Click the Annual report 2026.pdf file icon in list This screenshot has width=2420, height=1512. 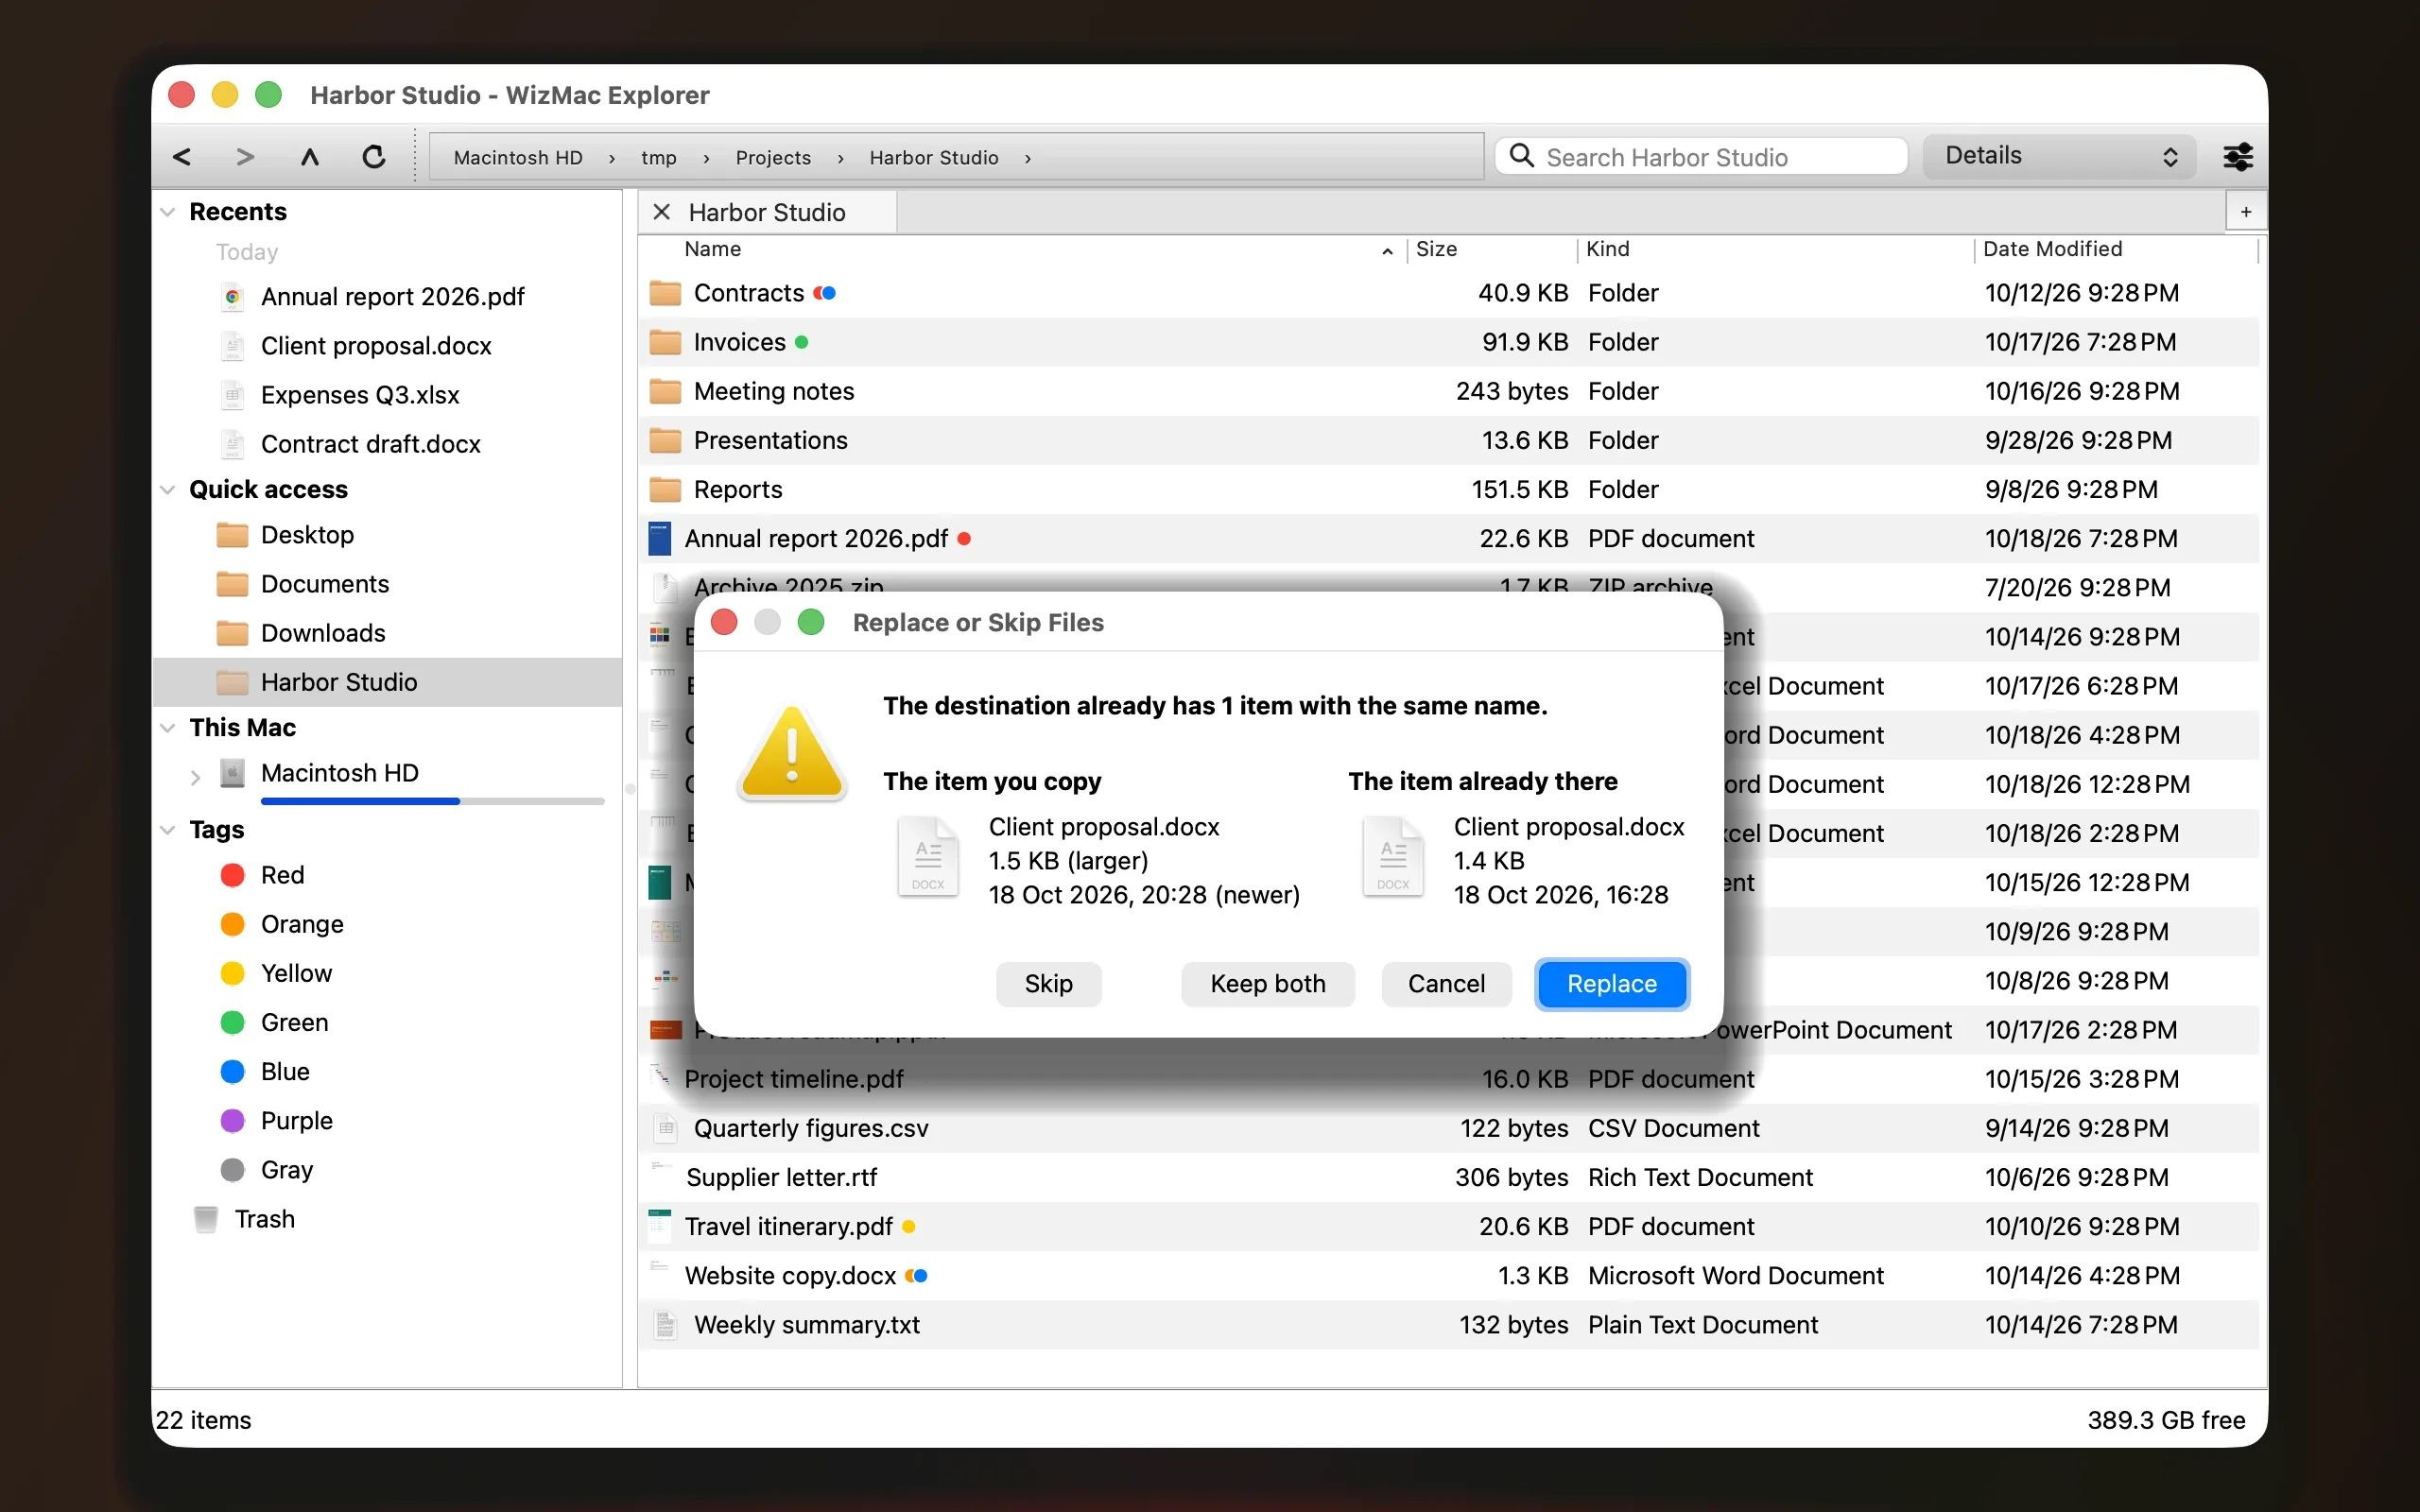click(659, 539)
